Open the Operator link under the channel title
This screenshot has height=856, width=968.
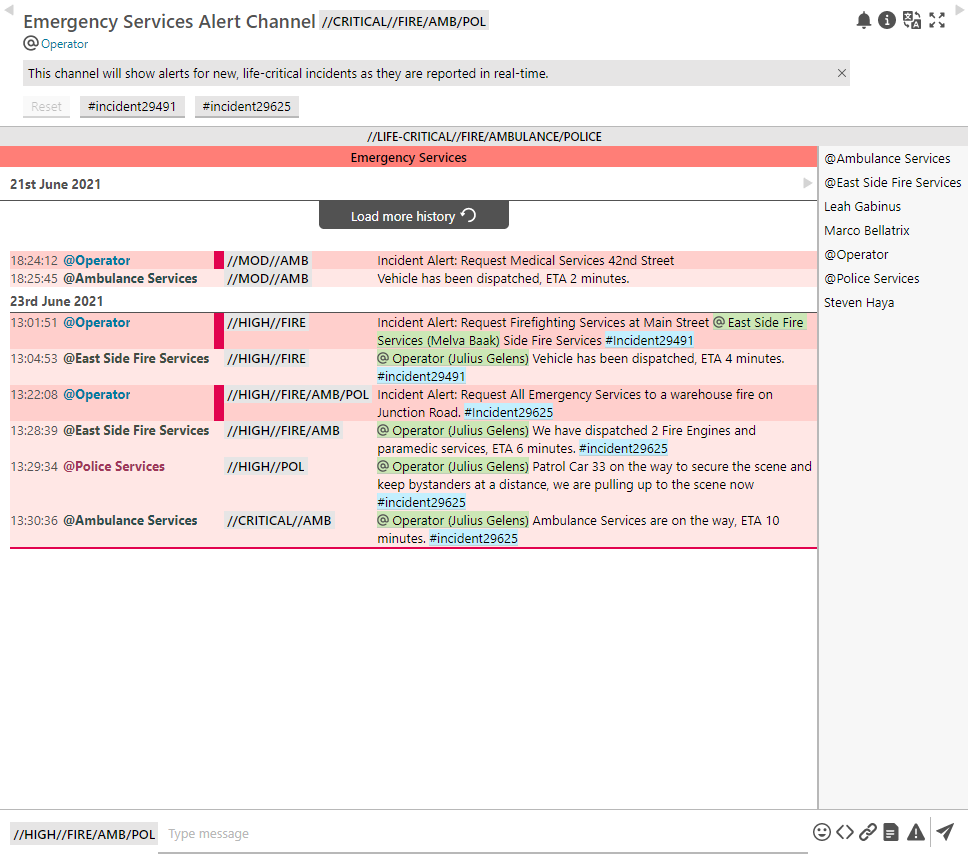point(64,44)
